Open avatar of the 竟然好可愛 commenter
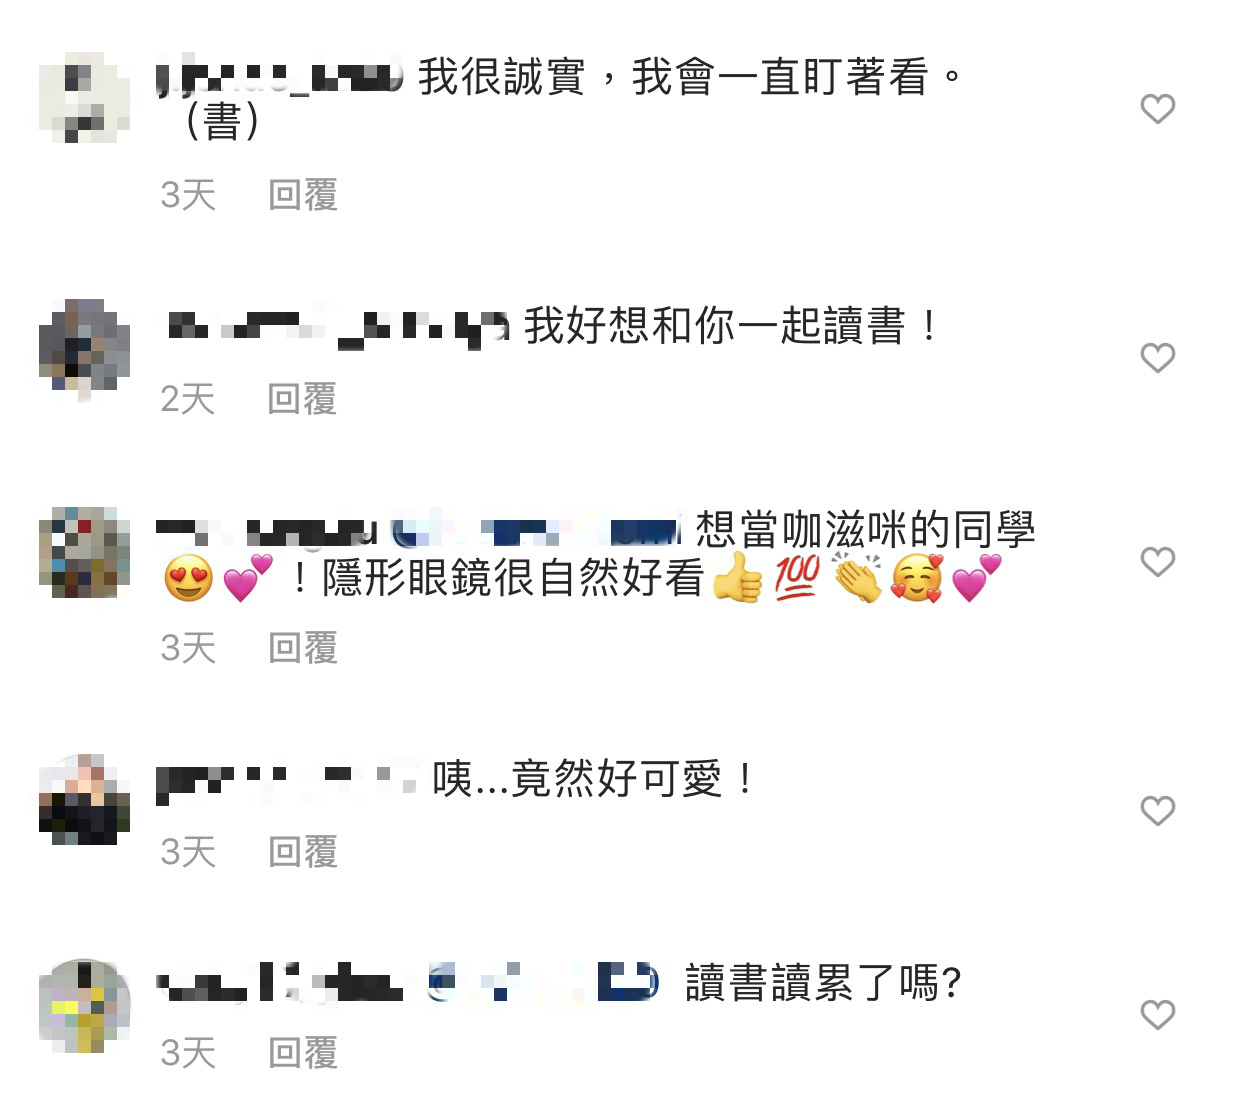This screenshot has height=1105, width=1242. (84, 800)
